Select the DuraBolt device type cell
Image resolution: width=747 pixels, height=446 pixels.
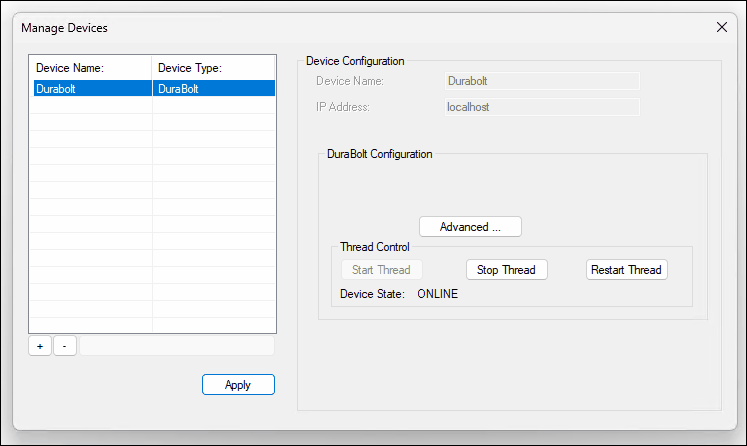coord(214,89)
